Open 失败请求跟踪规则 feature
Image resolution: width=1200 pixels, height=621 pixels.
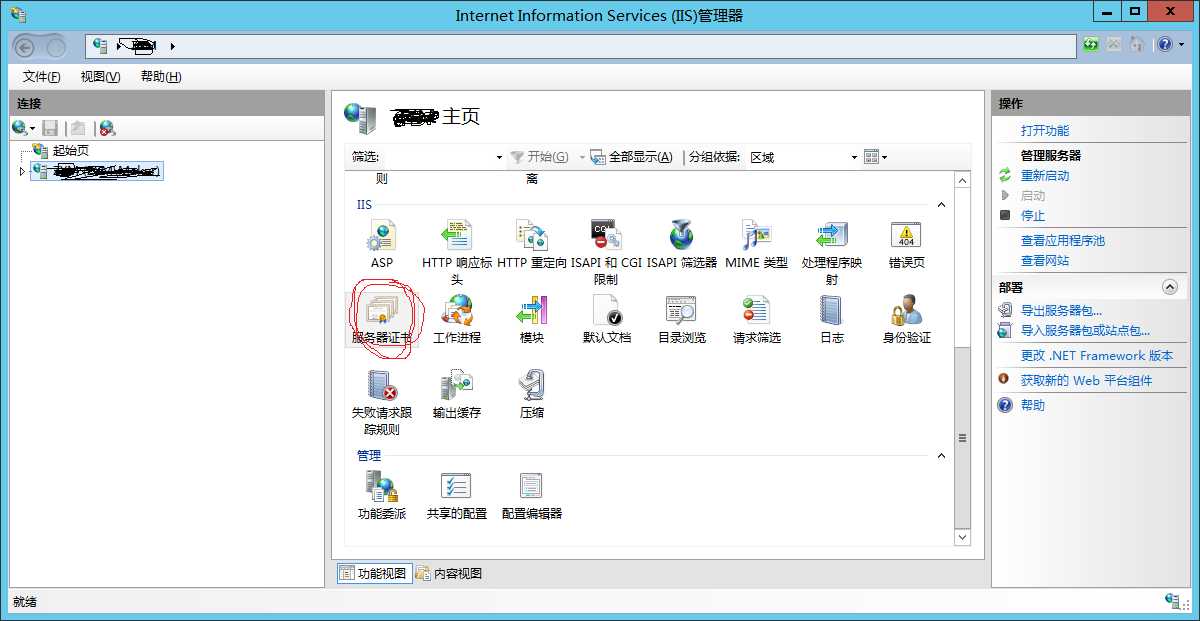coord(382,402)
